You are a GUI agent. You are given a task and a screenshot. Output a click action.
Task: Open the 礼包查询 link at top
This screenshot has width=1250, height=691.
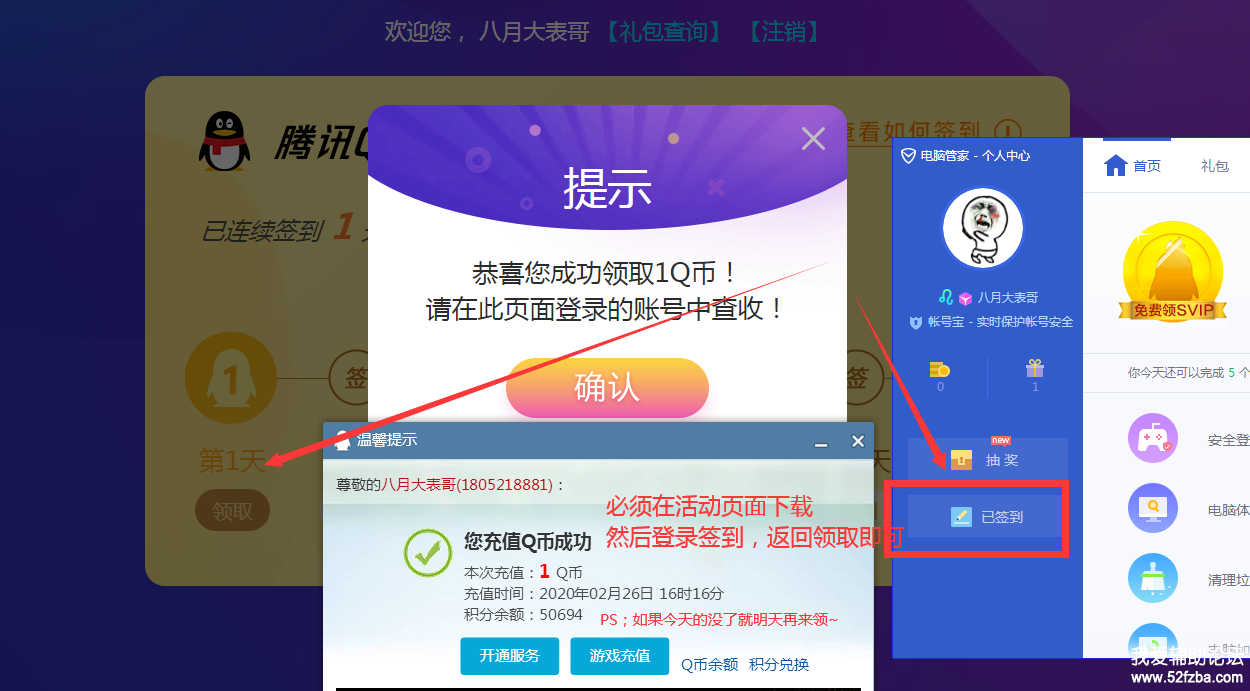[664, 32]
